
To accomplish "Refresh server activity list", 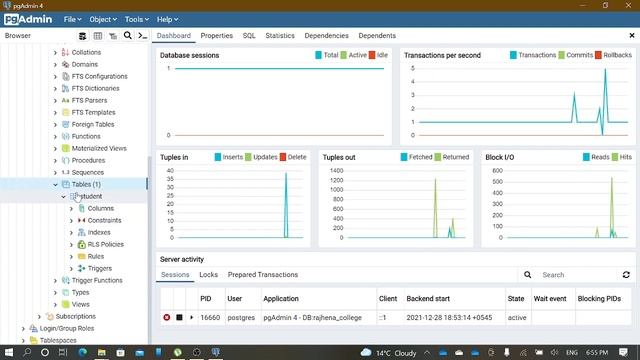I will [x=626, y=275].
